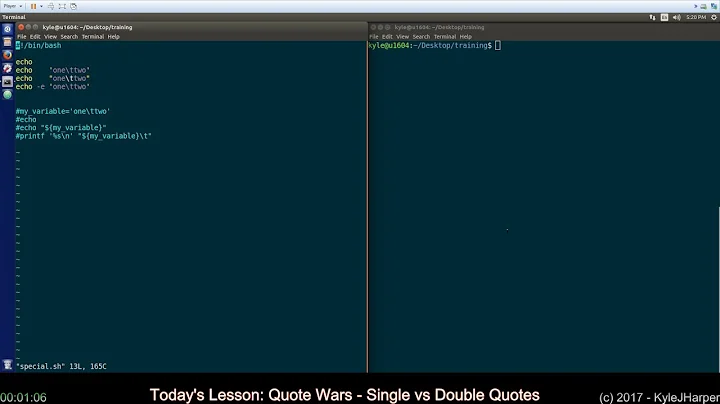Close the left terminal window with red button

pyautogui.click(x=21, y=27)
